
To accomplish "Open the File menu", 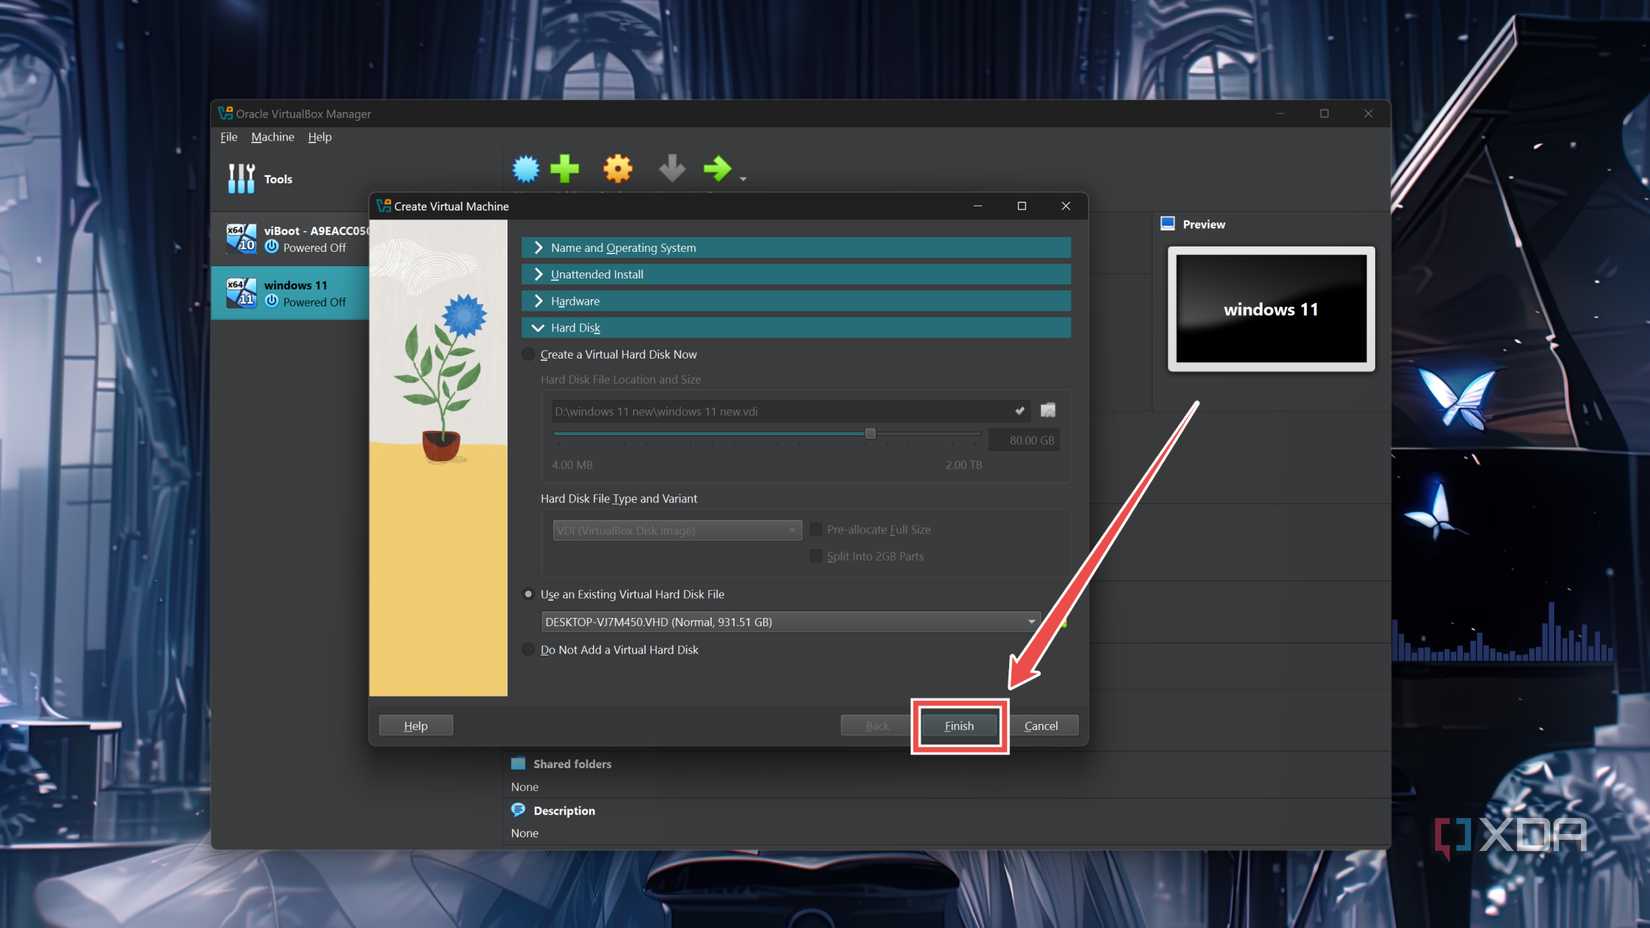I will 229,137.
